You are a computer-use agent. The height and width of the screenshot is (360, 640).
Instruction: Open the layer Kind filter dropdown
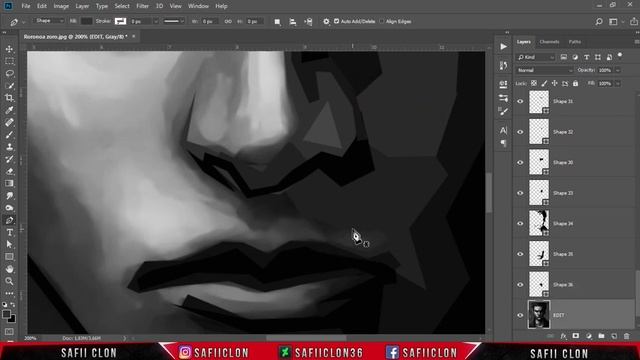click(536, 58)
